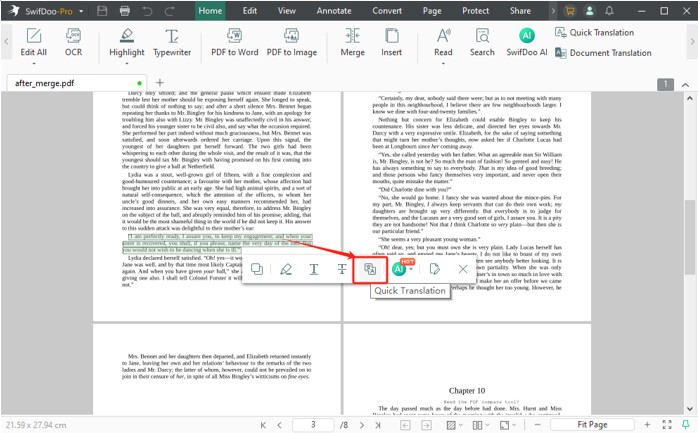698x433 pixels.
Task: Show more ribbon tabs with right chevron
Action: point(553,11)
